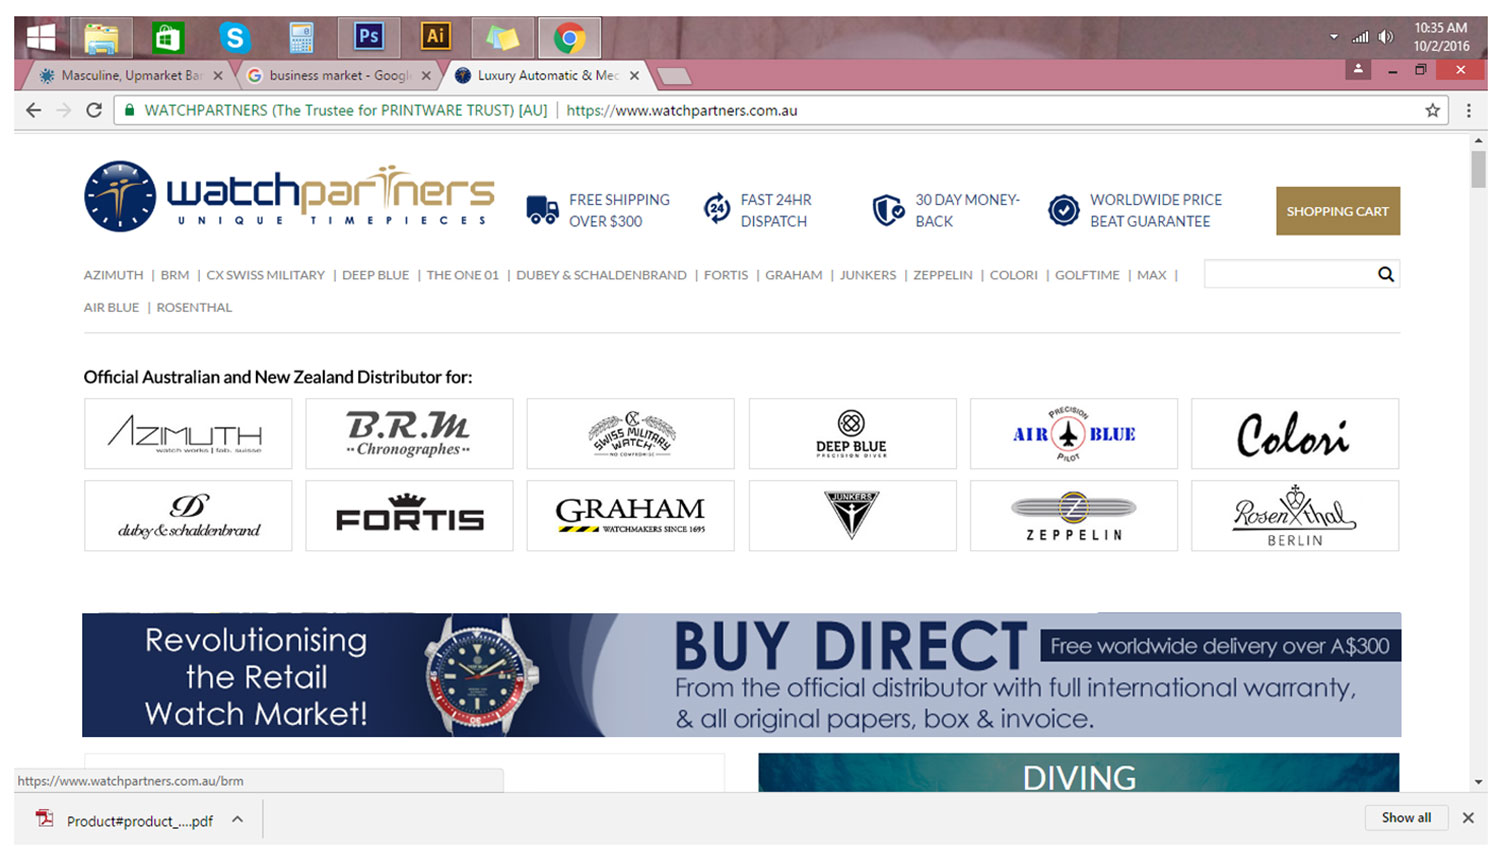1500x861 pixels.
Task: Expand hidden system tray icons
Action: point(1333,37)
